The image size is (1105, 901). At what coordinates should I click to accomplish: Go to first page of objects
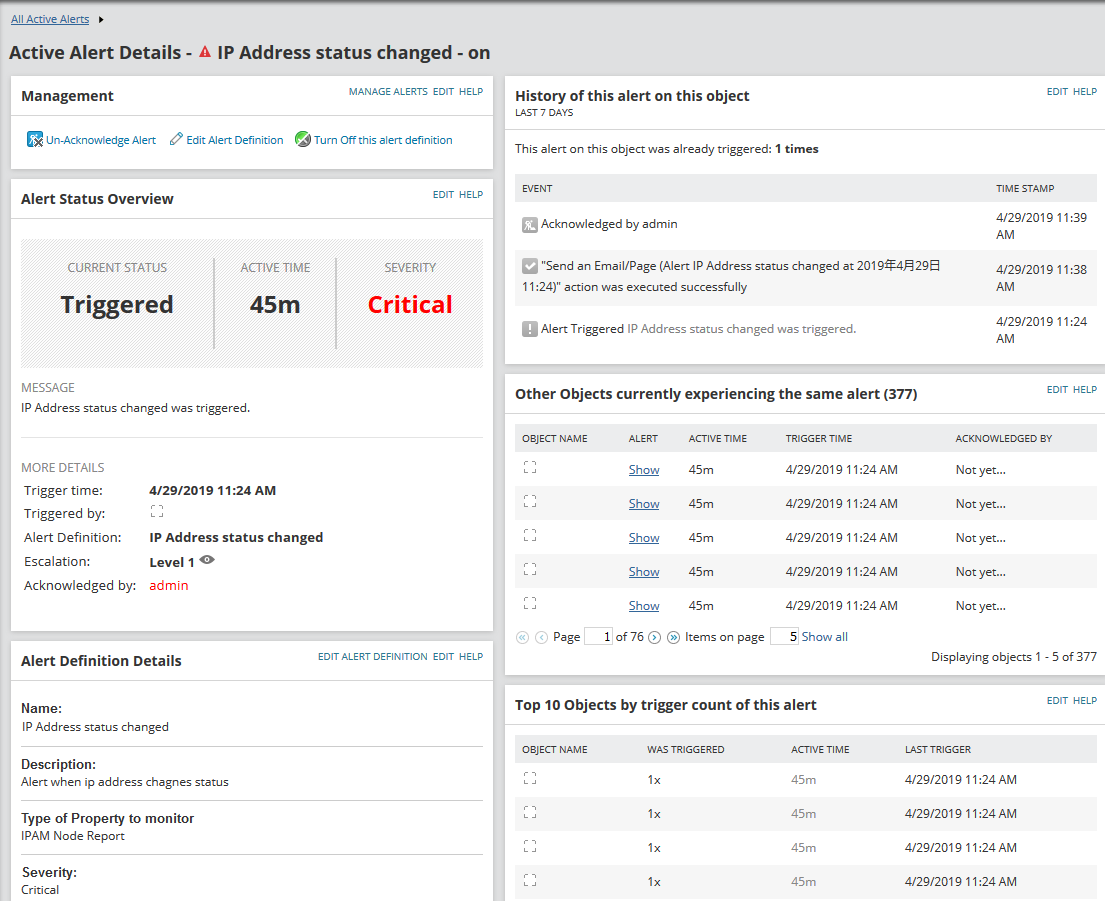pyautogui.click(x=522, y=637)
